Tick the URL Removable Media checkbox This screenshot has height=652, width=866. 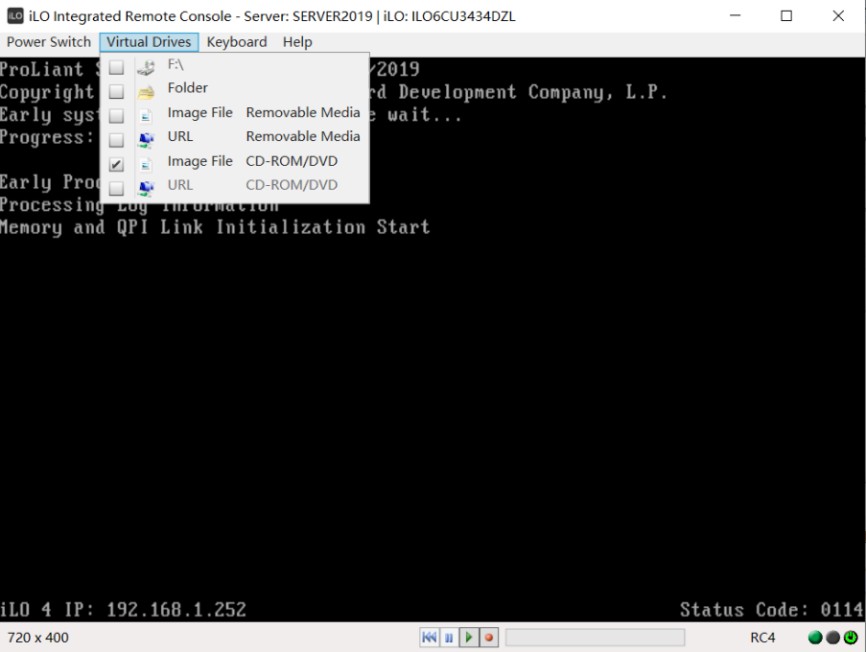pos(117,140)
